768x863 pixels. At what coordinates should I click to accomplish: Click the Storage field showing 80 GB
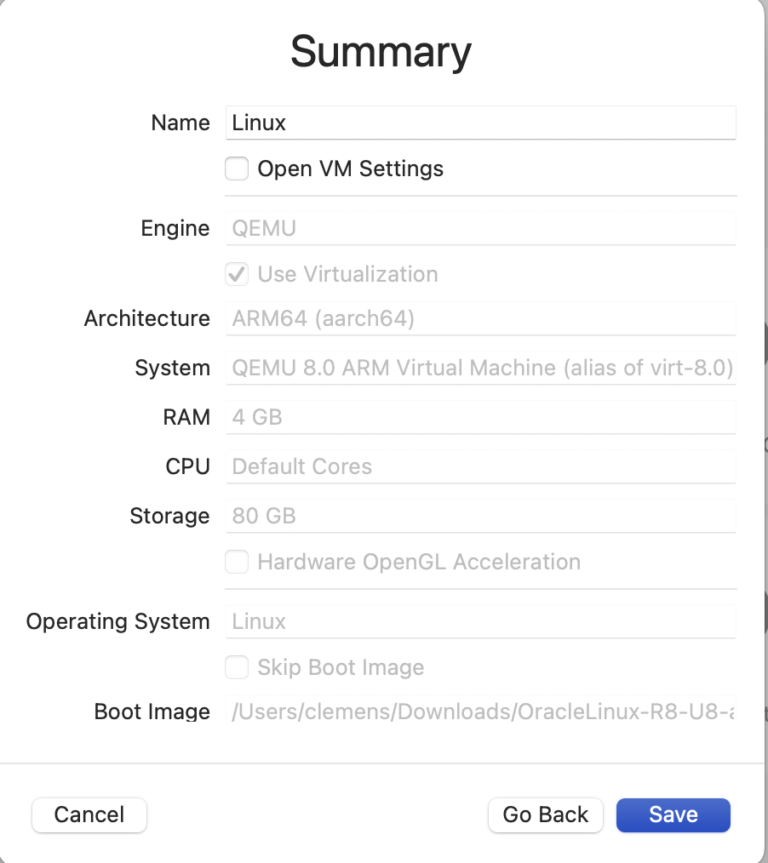(x=480, y=516)
